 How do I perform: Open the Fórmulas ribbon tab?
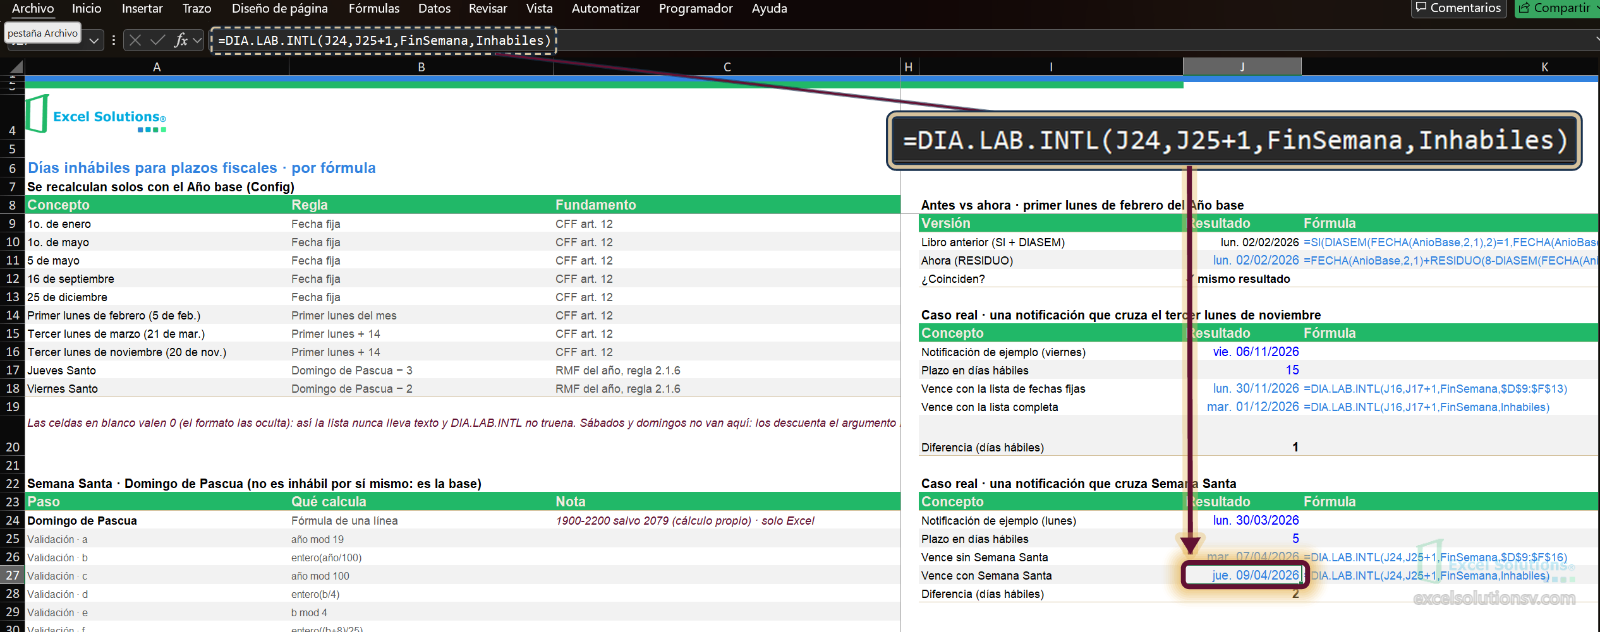coord(374,8)
